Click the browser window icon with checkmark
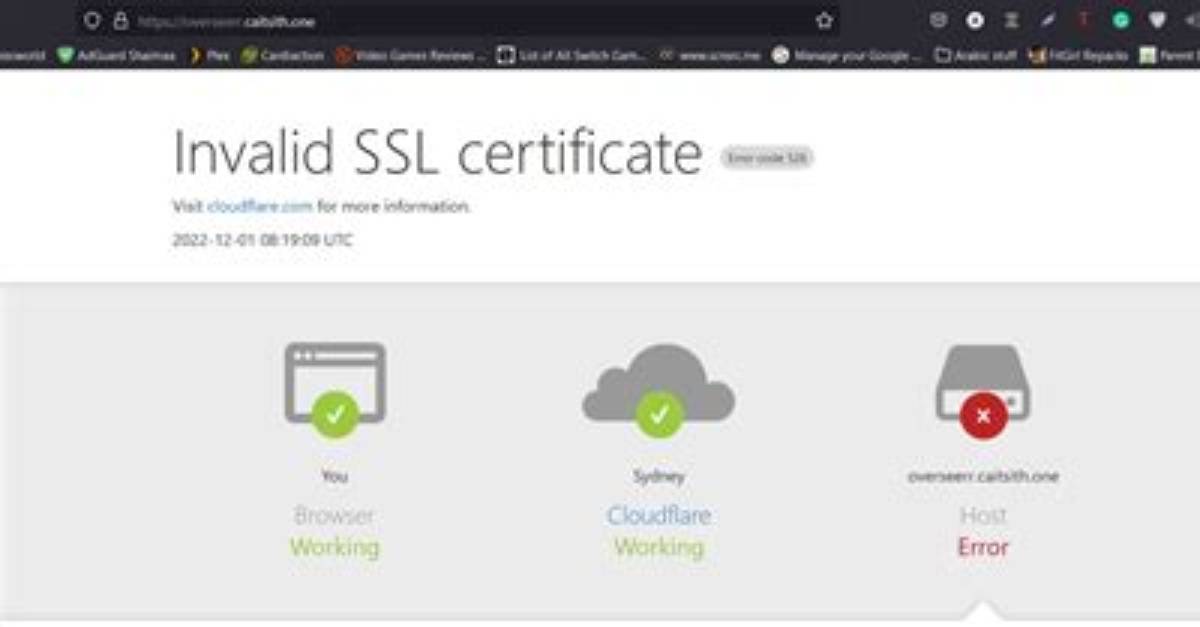Image resolution: width=1200 pixels, height=627 pixels. 334,389
